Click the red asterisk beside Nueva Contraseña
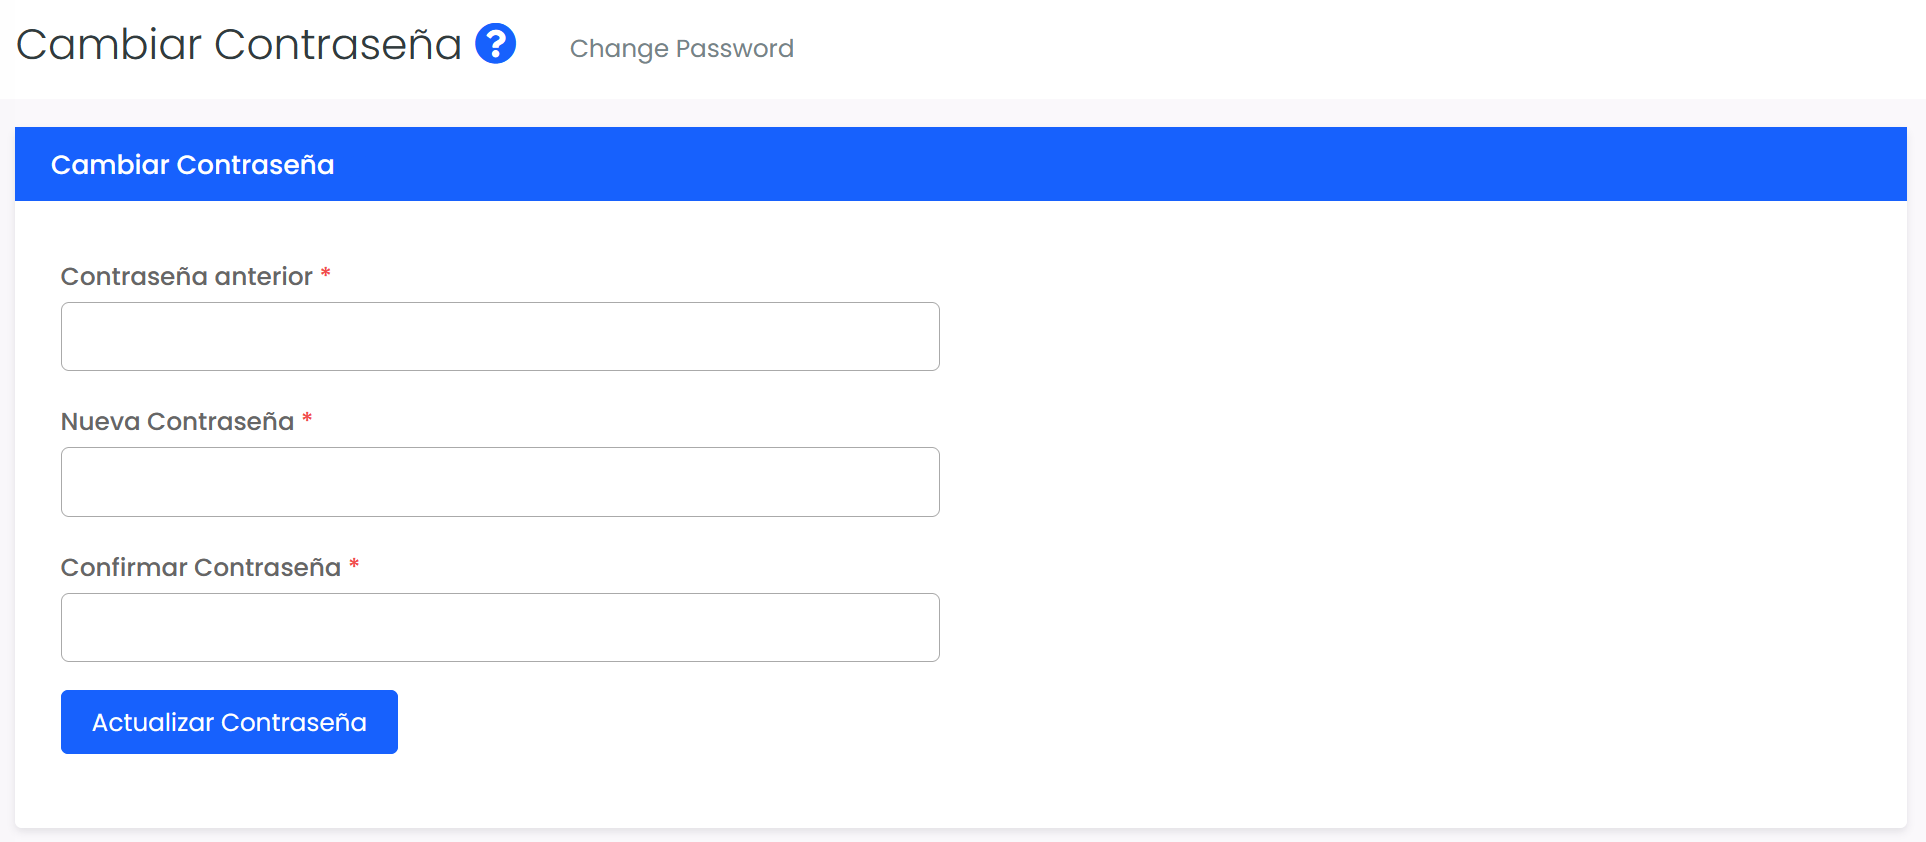Image resolution: width=1926 pixels, height=842 pixels. [x=307, y=419]
